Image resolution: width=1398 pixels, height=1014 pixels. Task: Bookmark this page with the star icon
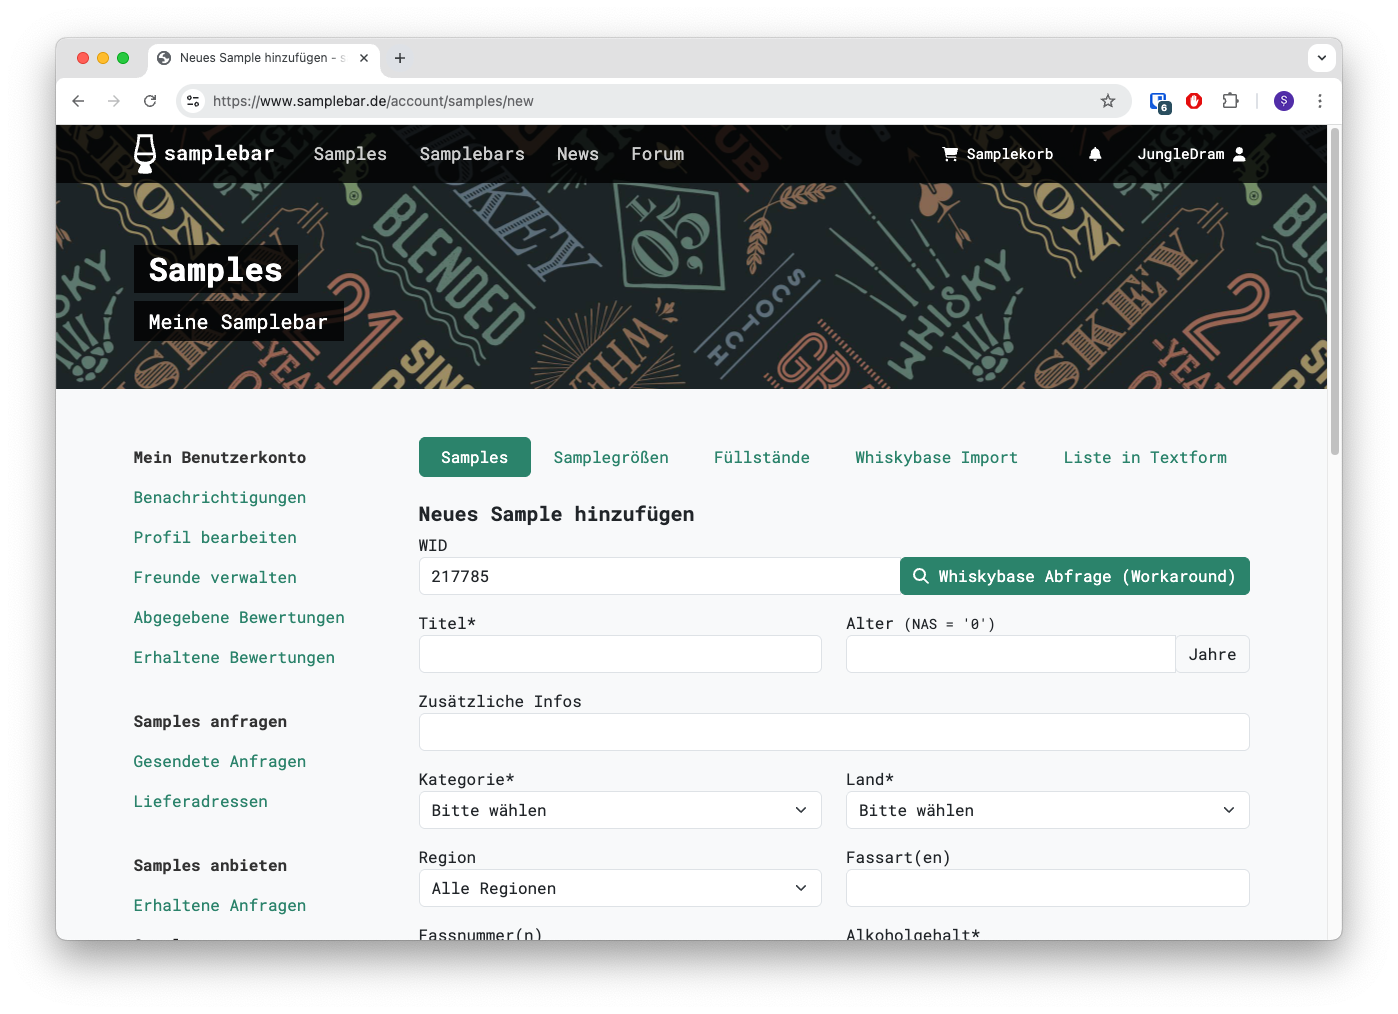pyautogui.click(x=1108, y=101)
